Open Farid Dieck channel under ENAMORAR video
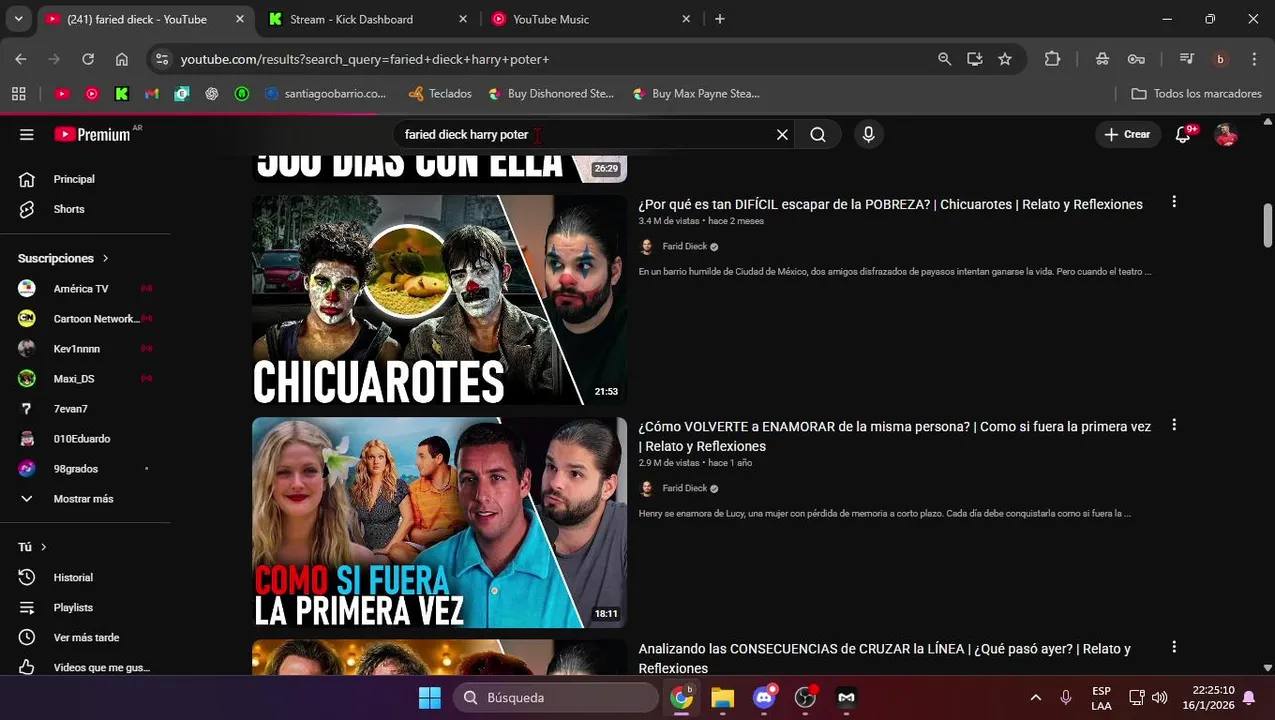Screen dimensions: 1275x720 pos(684,488)
